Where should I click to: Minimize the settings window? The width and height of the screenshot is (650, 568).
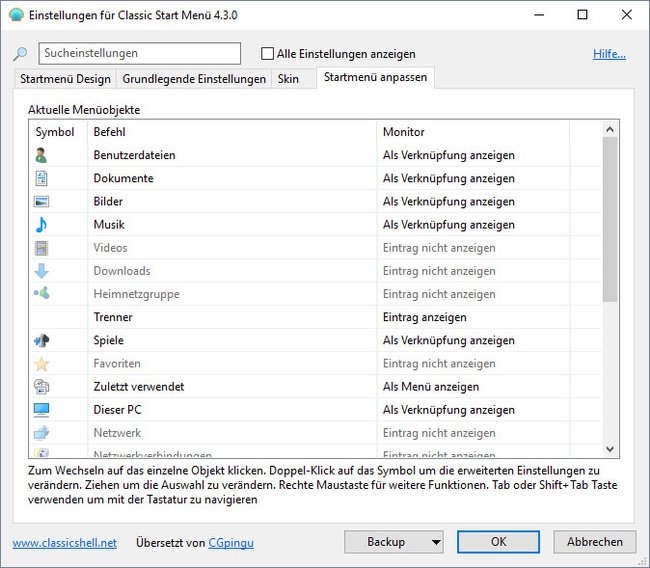coord(539,15)
